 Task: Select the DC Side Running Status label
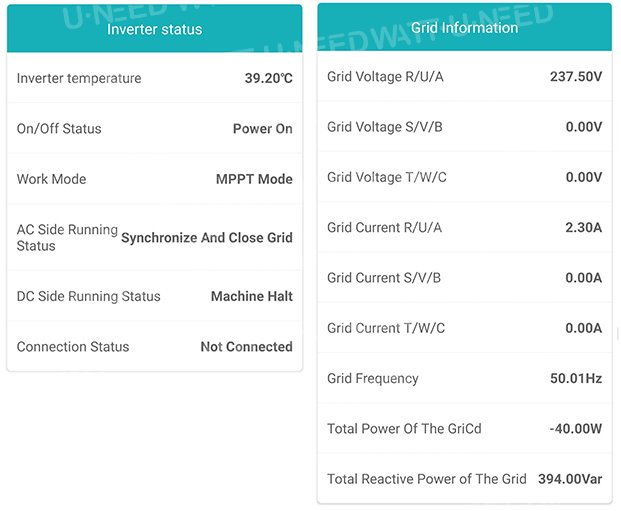click(x=88, y=296)
